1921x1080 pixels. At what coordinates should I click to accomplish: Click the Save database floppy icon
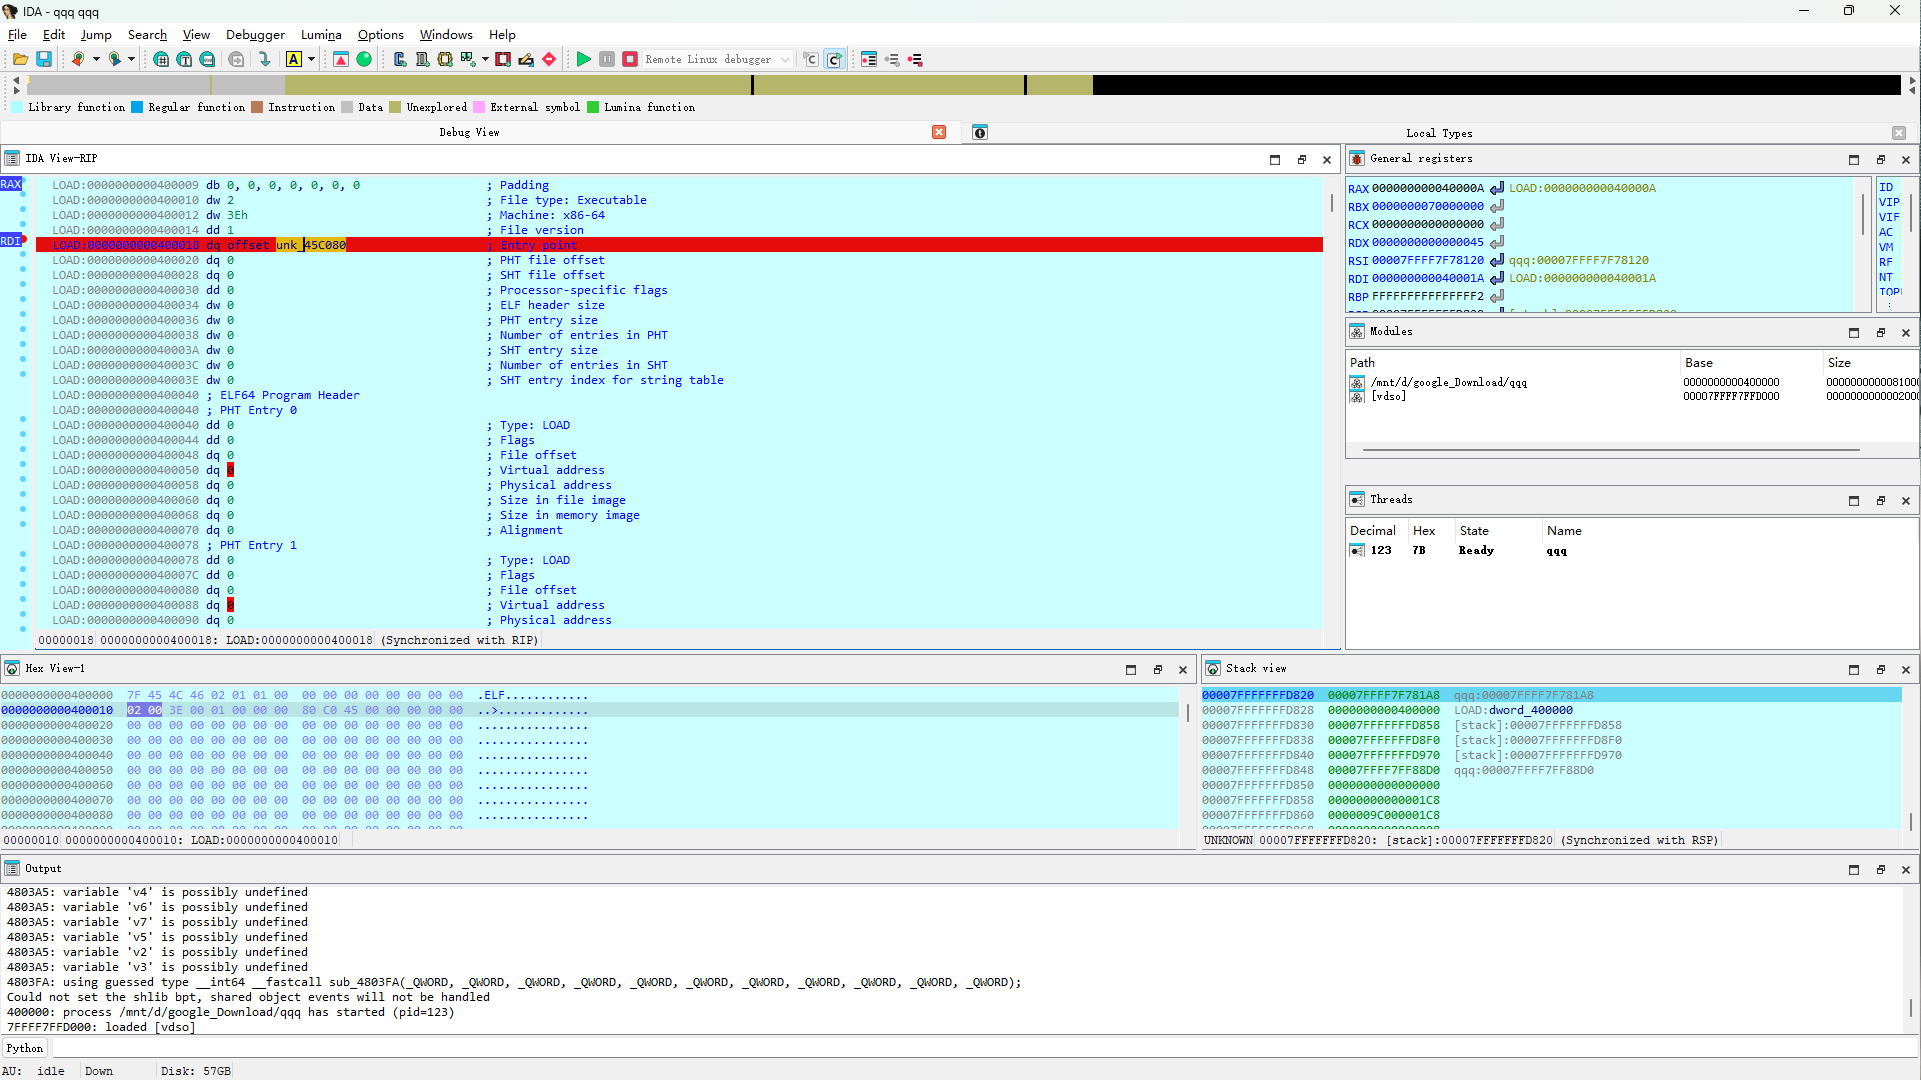pos(44,60)
